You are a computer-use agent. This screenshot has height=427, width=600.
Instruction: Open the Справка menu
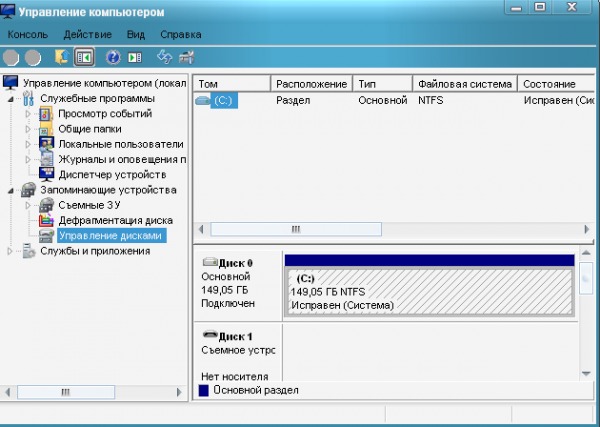pos(181,34)
